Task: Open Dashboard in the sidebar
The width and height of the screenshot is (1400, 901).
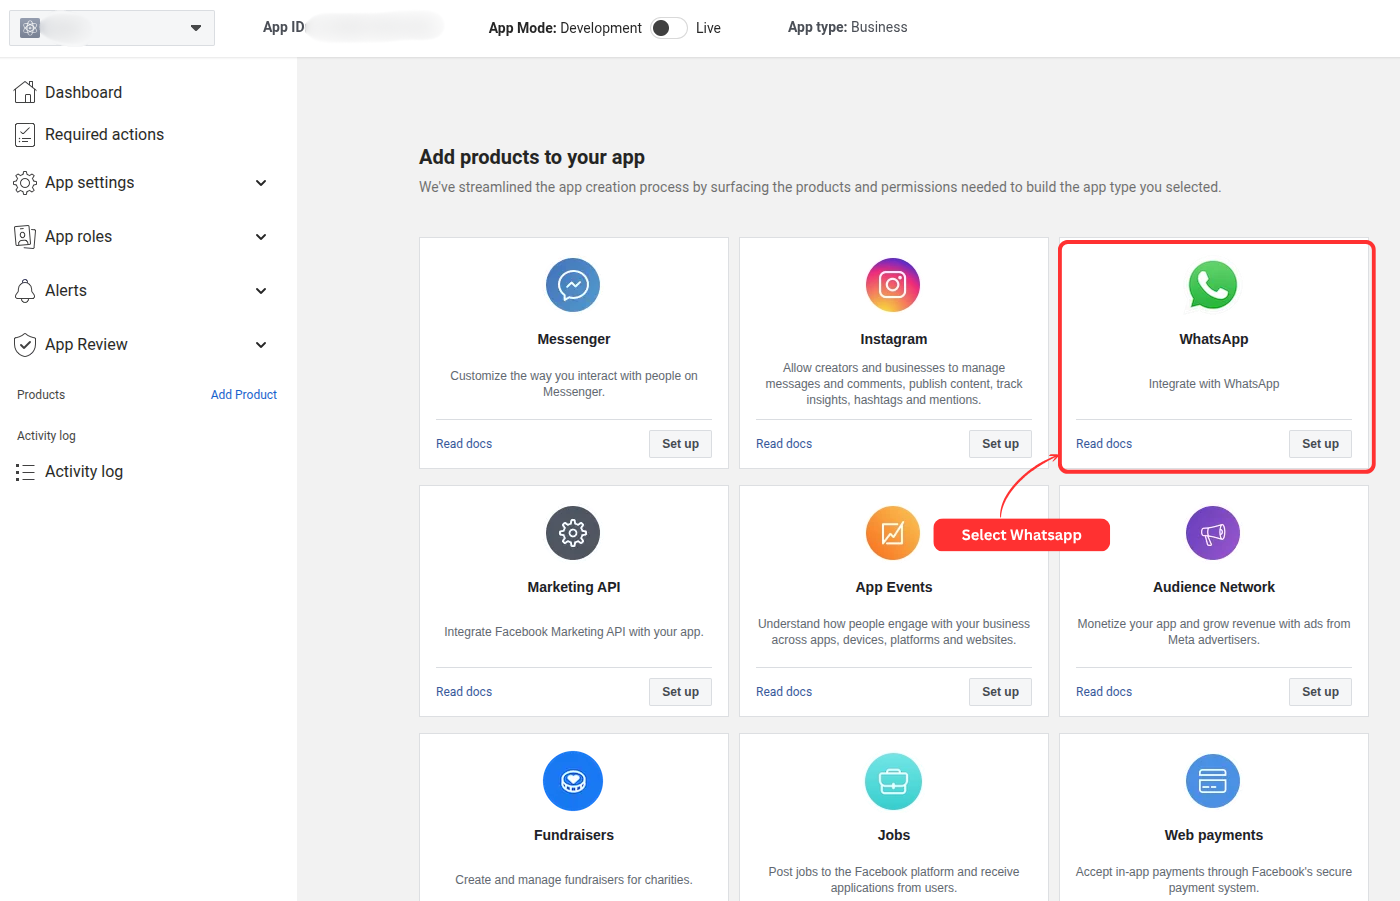Action: pos(83,92)
